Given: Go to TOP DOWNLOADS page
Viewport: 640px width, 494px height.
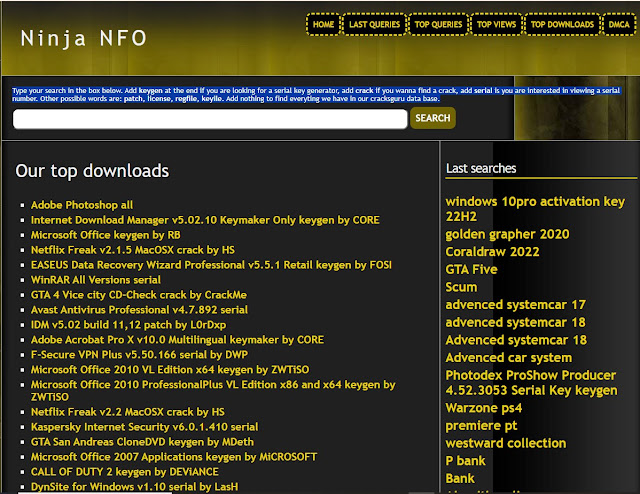Looking at the screenshot, I should (x=562, y=24).
